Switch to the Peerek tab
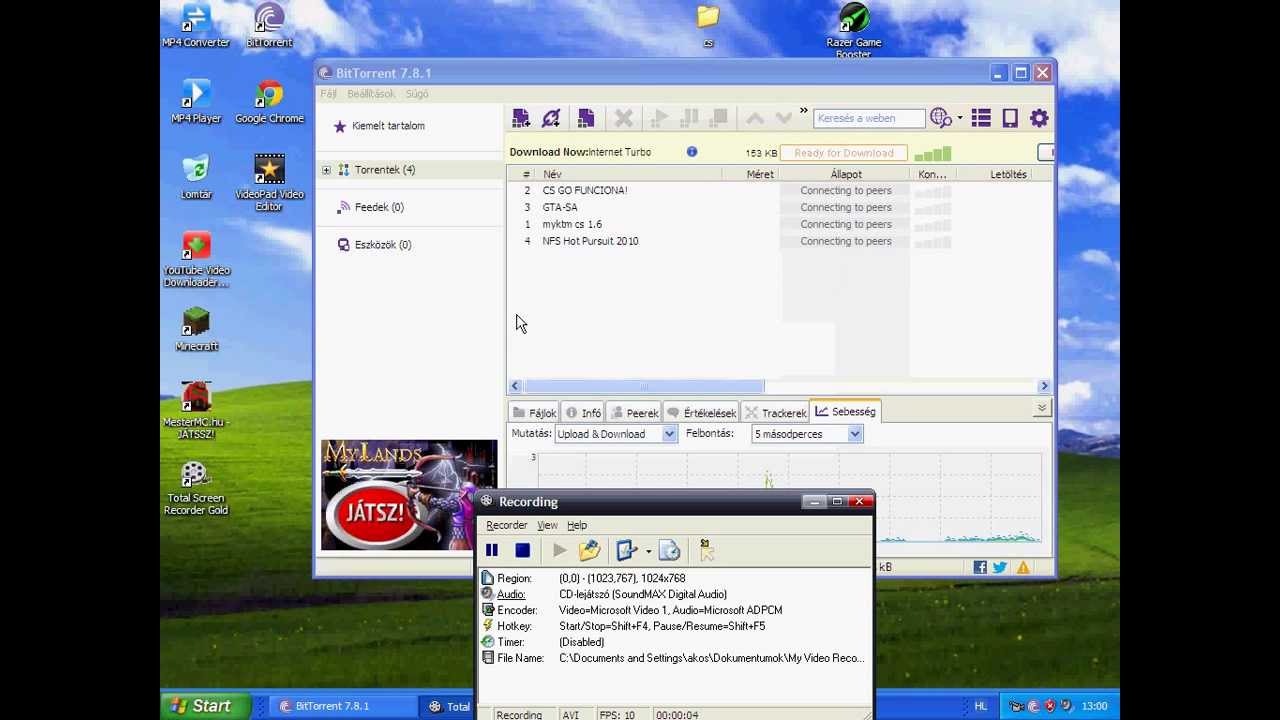Image resolution: width=1280 pixels, height=720 pixels. 634,413
